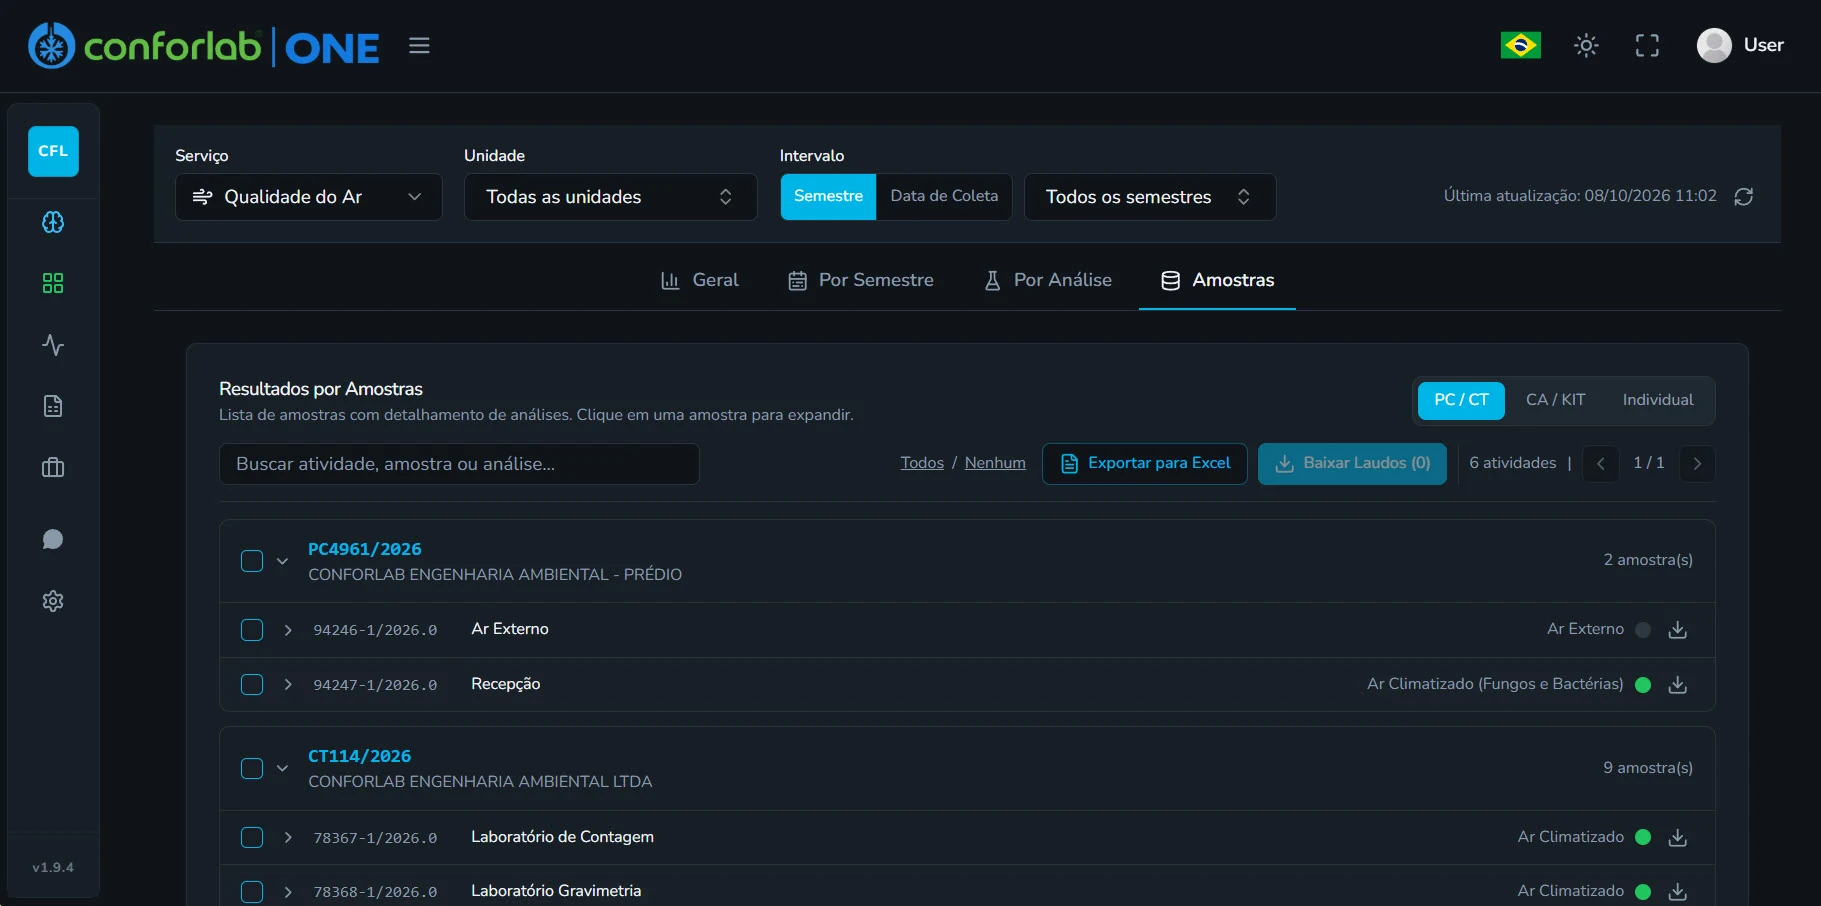Open the hamburger menu next to the logo
The height and width of the screenshot is (906, 1821).
click(x=419, y=46)
